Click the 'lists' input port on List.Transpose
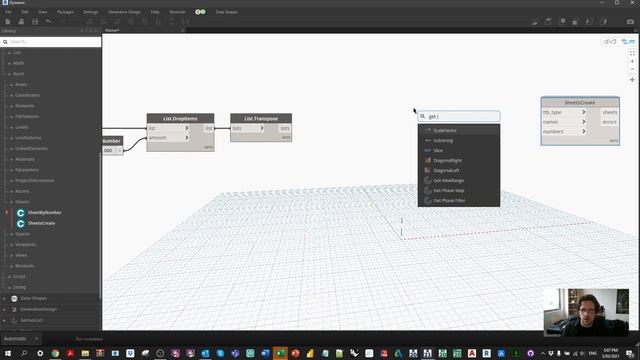Image resolution: width=640 pixels, height=360 pixels. tap(248, 128)
